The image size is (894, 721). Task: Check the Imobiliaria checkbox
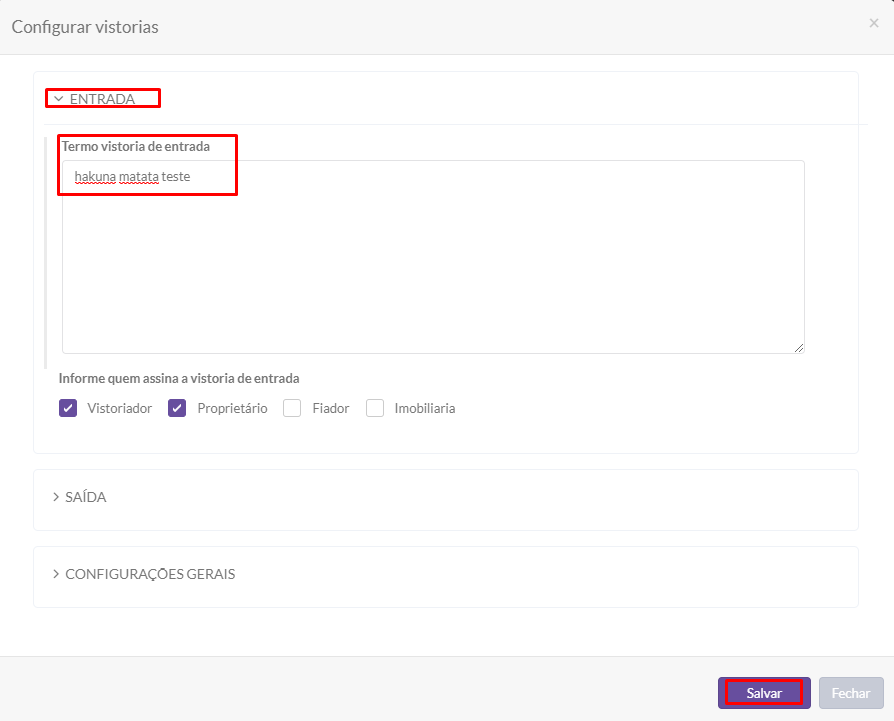375,408
